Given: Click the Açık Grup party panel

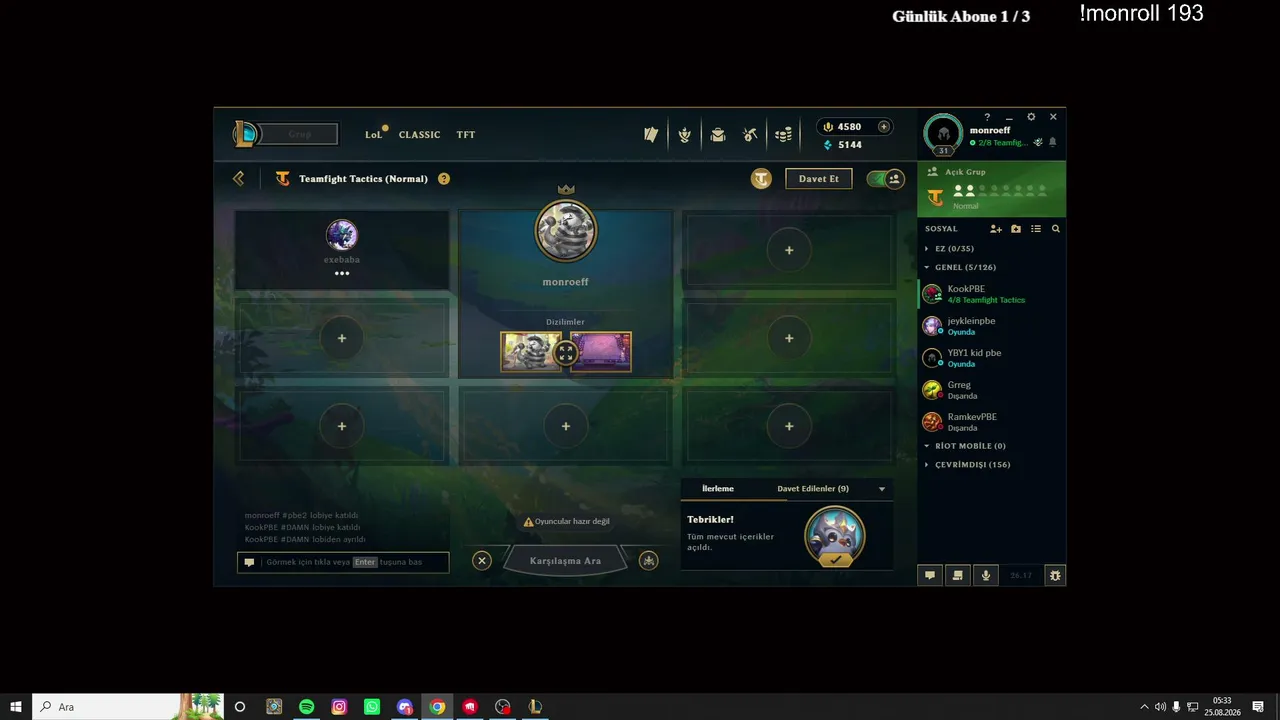Looking at the screenshot, I should pos(992,189).
